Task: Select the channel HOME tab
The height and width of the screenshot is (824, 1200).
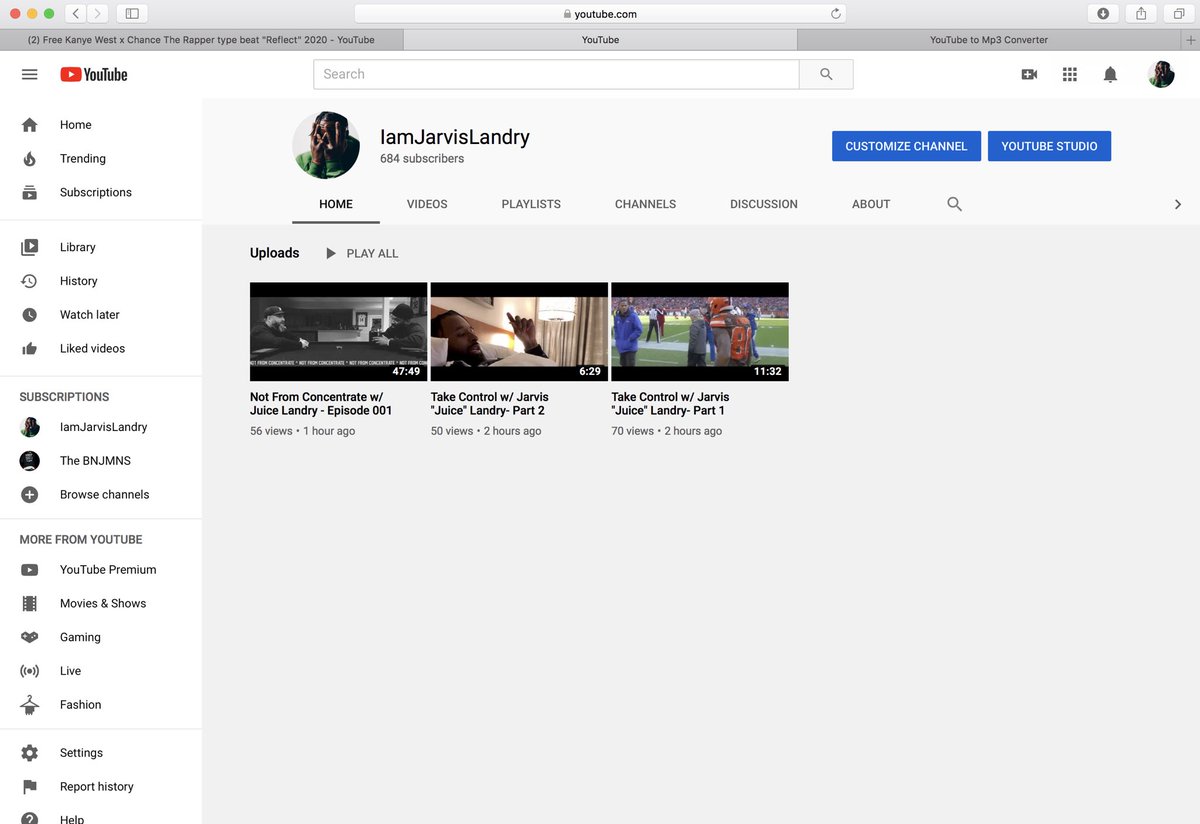Action: (x=336, y=204)
